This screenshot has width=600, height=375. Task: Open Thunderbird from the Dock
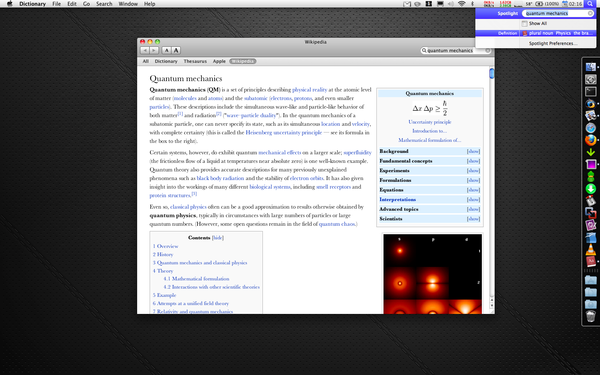point(590,103)
